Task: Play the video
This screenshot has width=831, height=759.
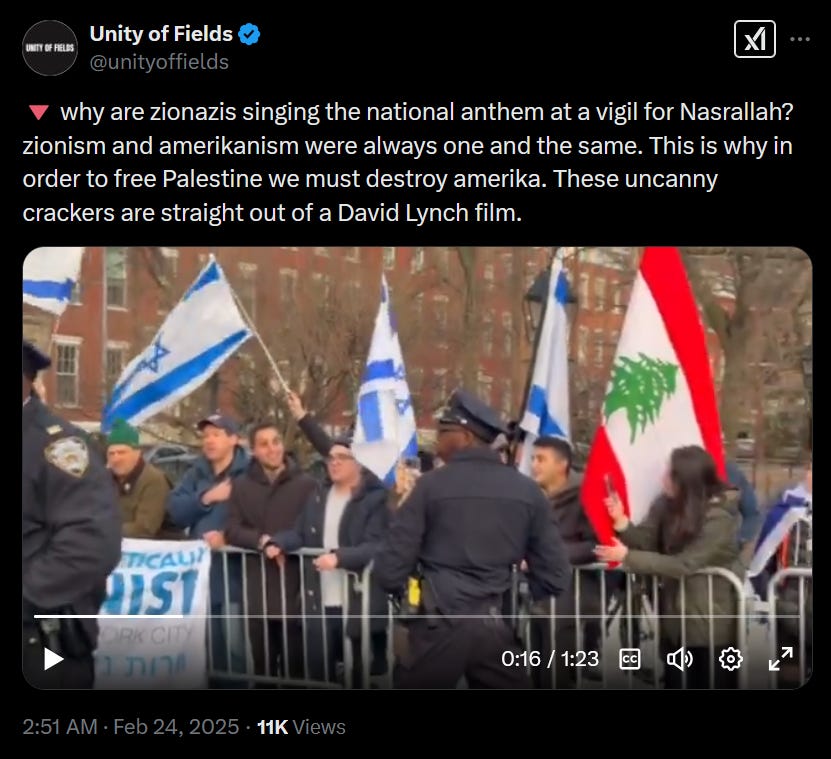Action: click(54, 659)
